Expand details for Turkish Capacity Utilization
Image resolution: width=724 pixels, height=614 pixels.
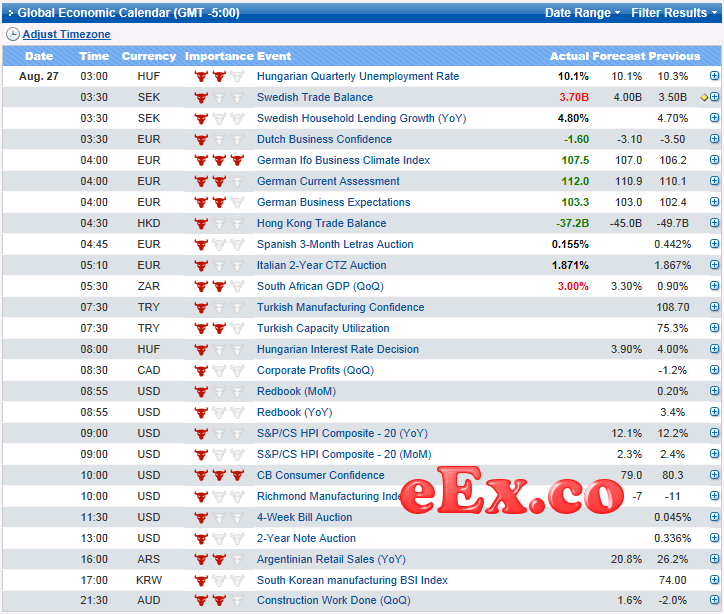coord(714,328)
